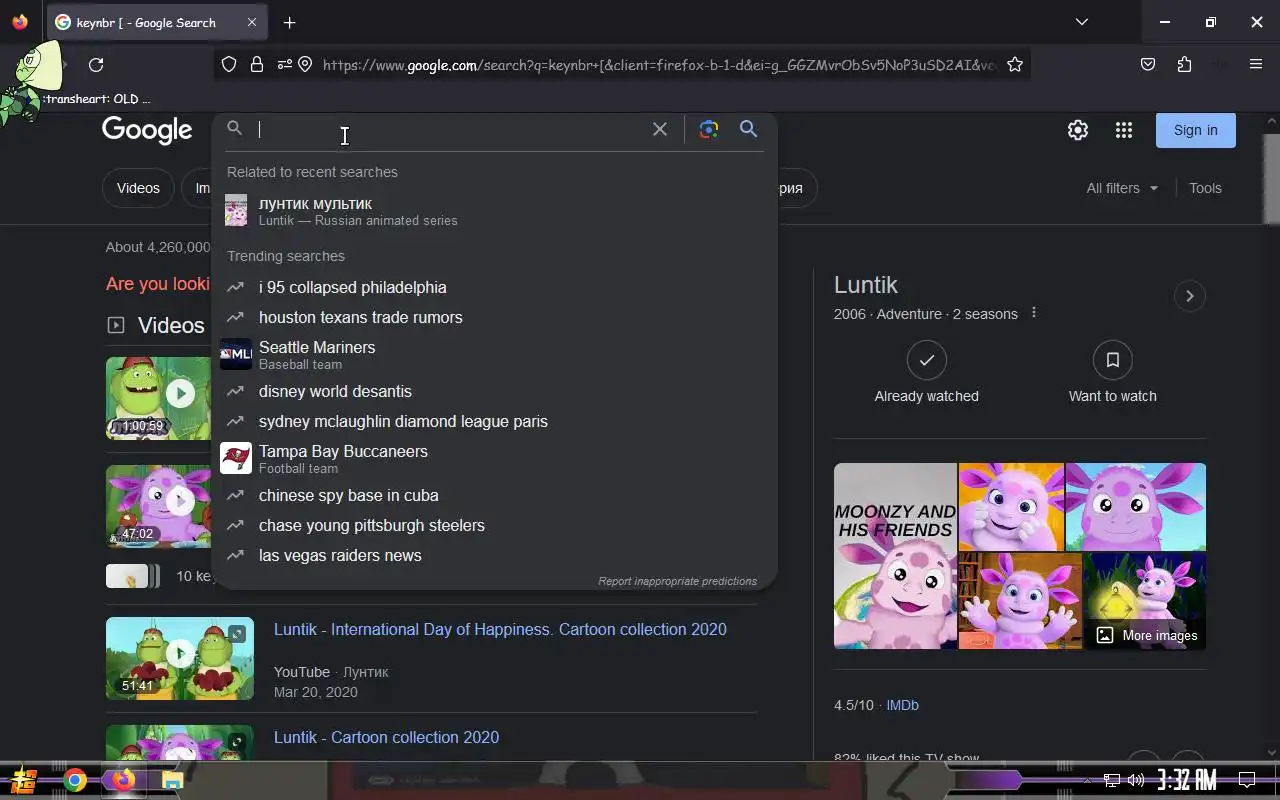Click the site security padlock icon
This screenshot has width=1280, height=800.
pyautogui.click(x=257, y=65)
